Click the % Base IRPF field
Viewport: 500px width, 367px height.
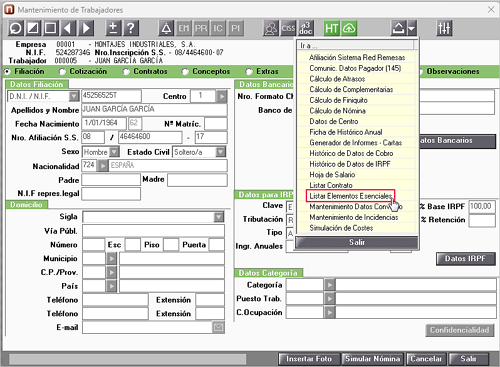click(x=482, y=207)
